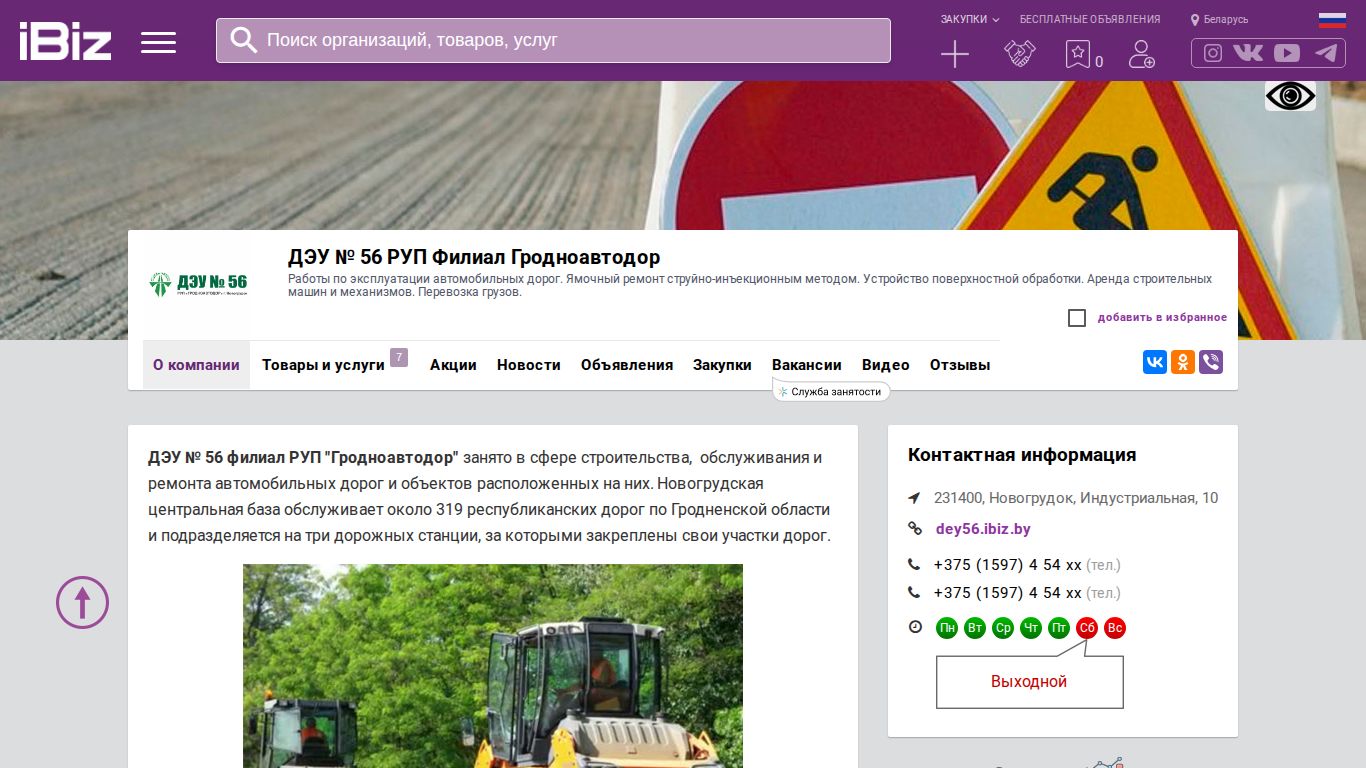Screen dimensions: 1366x768
Task: Click the company address 'Новогрудок, Индустриальная, 10'
Action: coord(1076,498)
